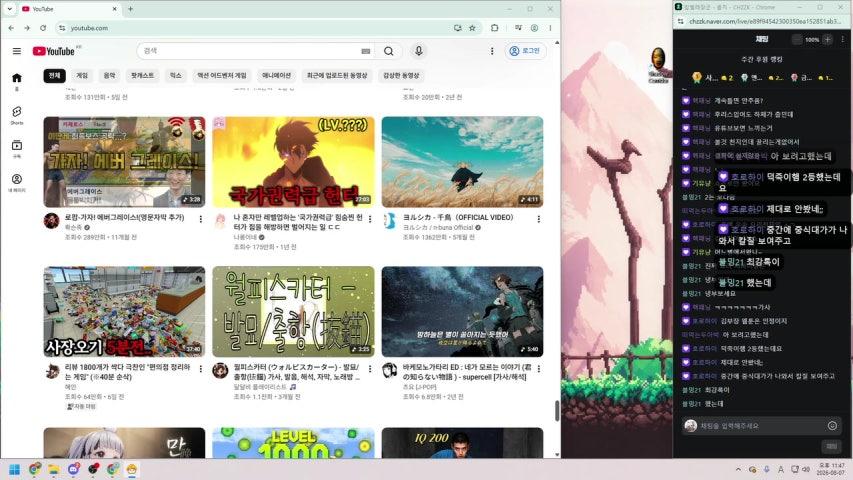853x480 pixels.
Task: Open ヨルシカ - 千鳥 OFFICIAL VIDEO title
Action: pos(458,217)
